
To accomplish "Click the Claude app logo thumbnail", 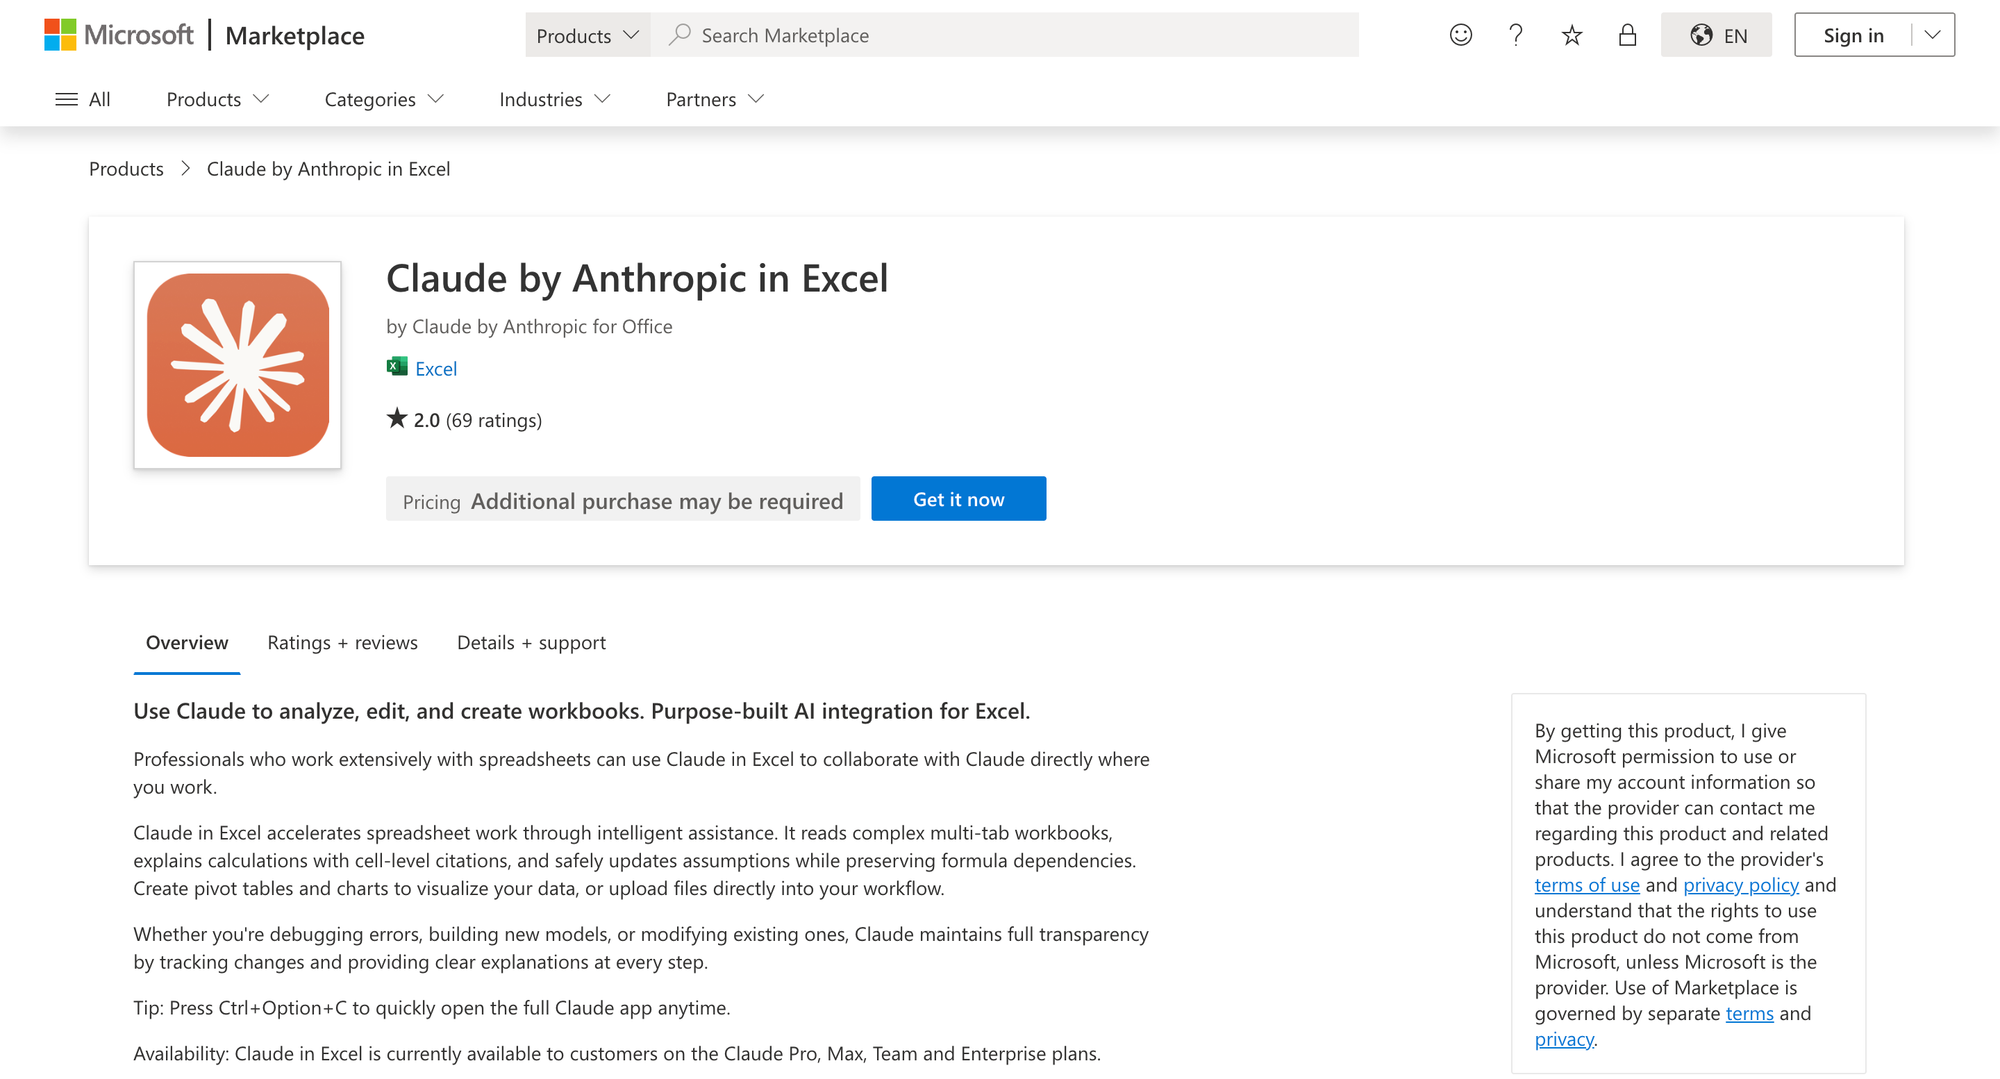I will pos(238,365).
